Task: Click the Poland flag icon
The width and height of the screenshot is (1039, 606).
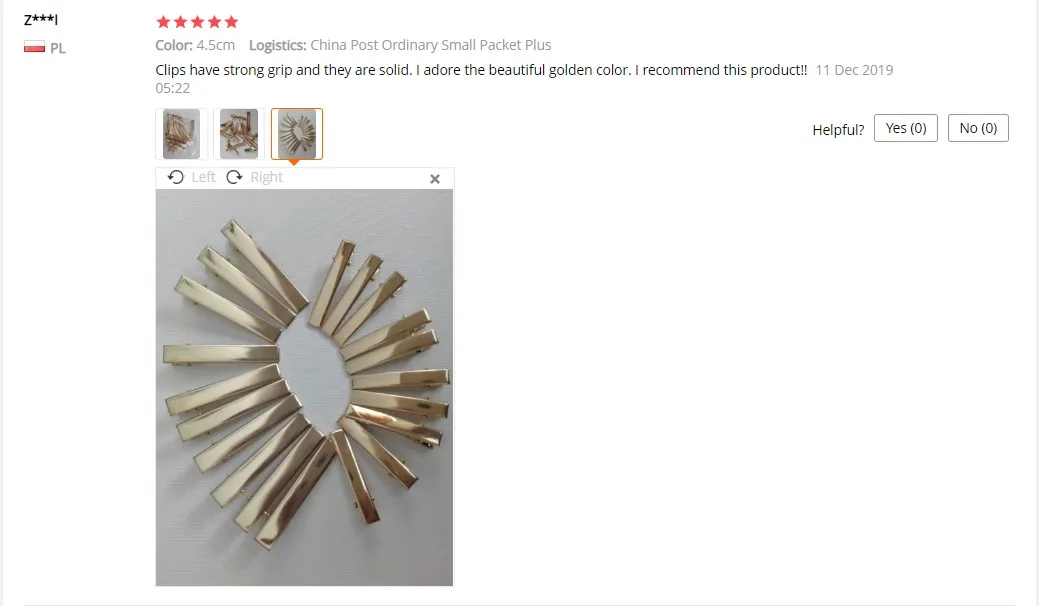Action: [x=34, y=47]
